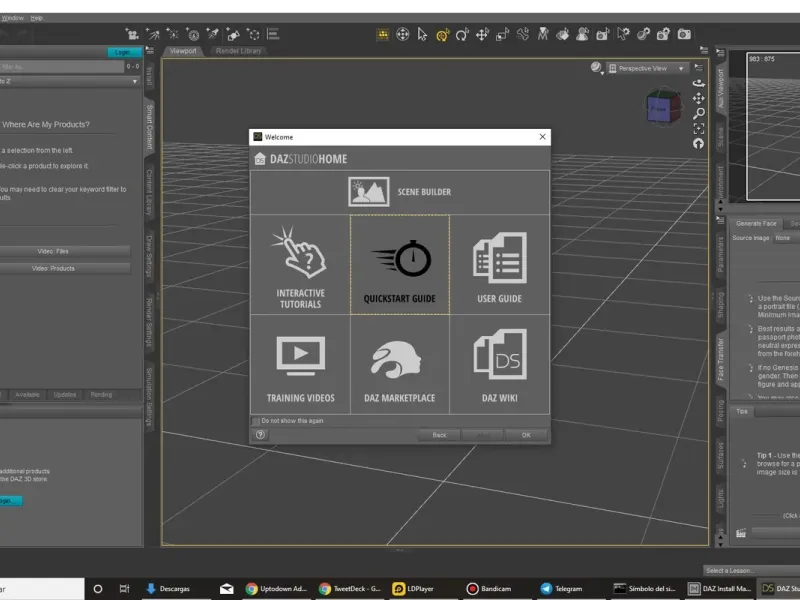Open the Scene Builder tile
Screen dimensions: 800x600
(x=399, y=191)
